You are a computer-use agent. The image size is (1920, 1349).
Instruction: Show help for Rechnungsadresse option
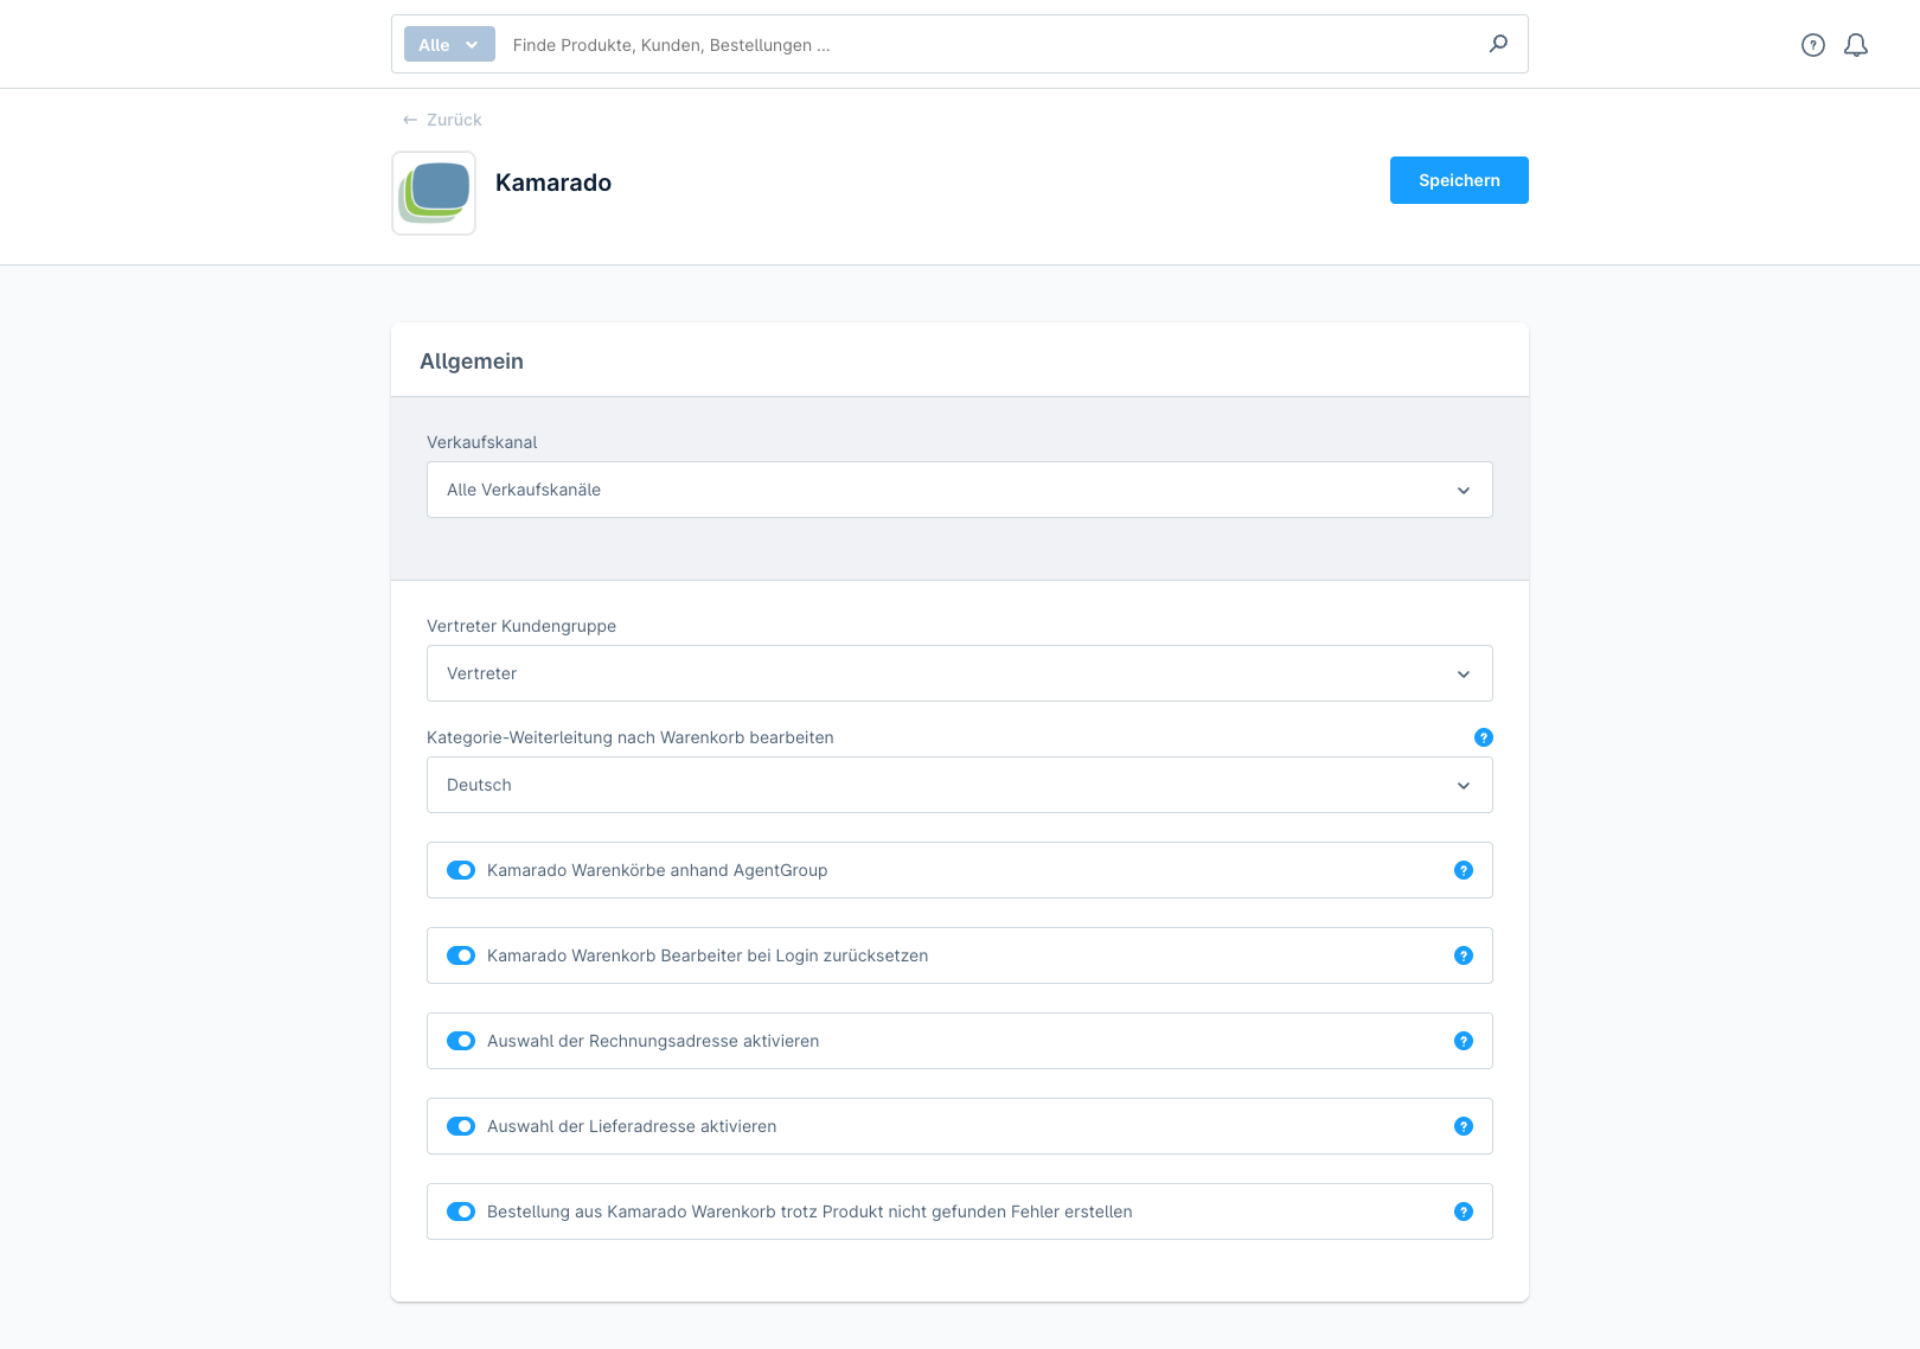(x=1463, y=1041)
